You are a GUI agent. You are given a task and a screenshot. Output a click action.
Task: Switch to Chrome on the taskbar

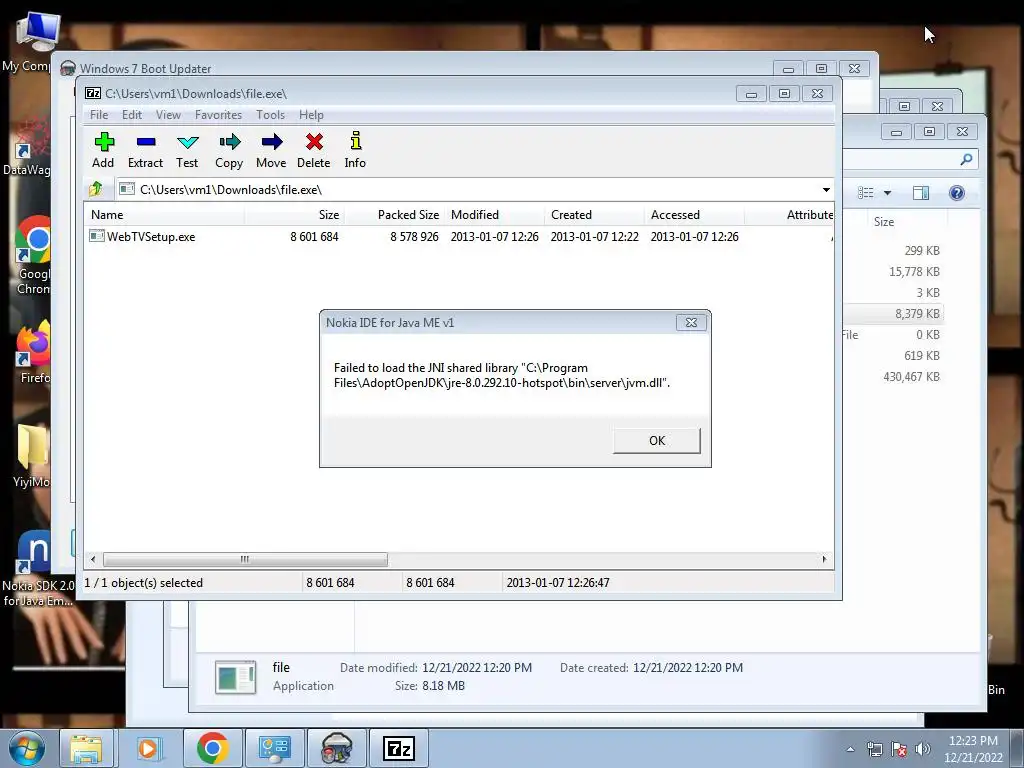pos(212,748)
